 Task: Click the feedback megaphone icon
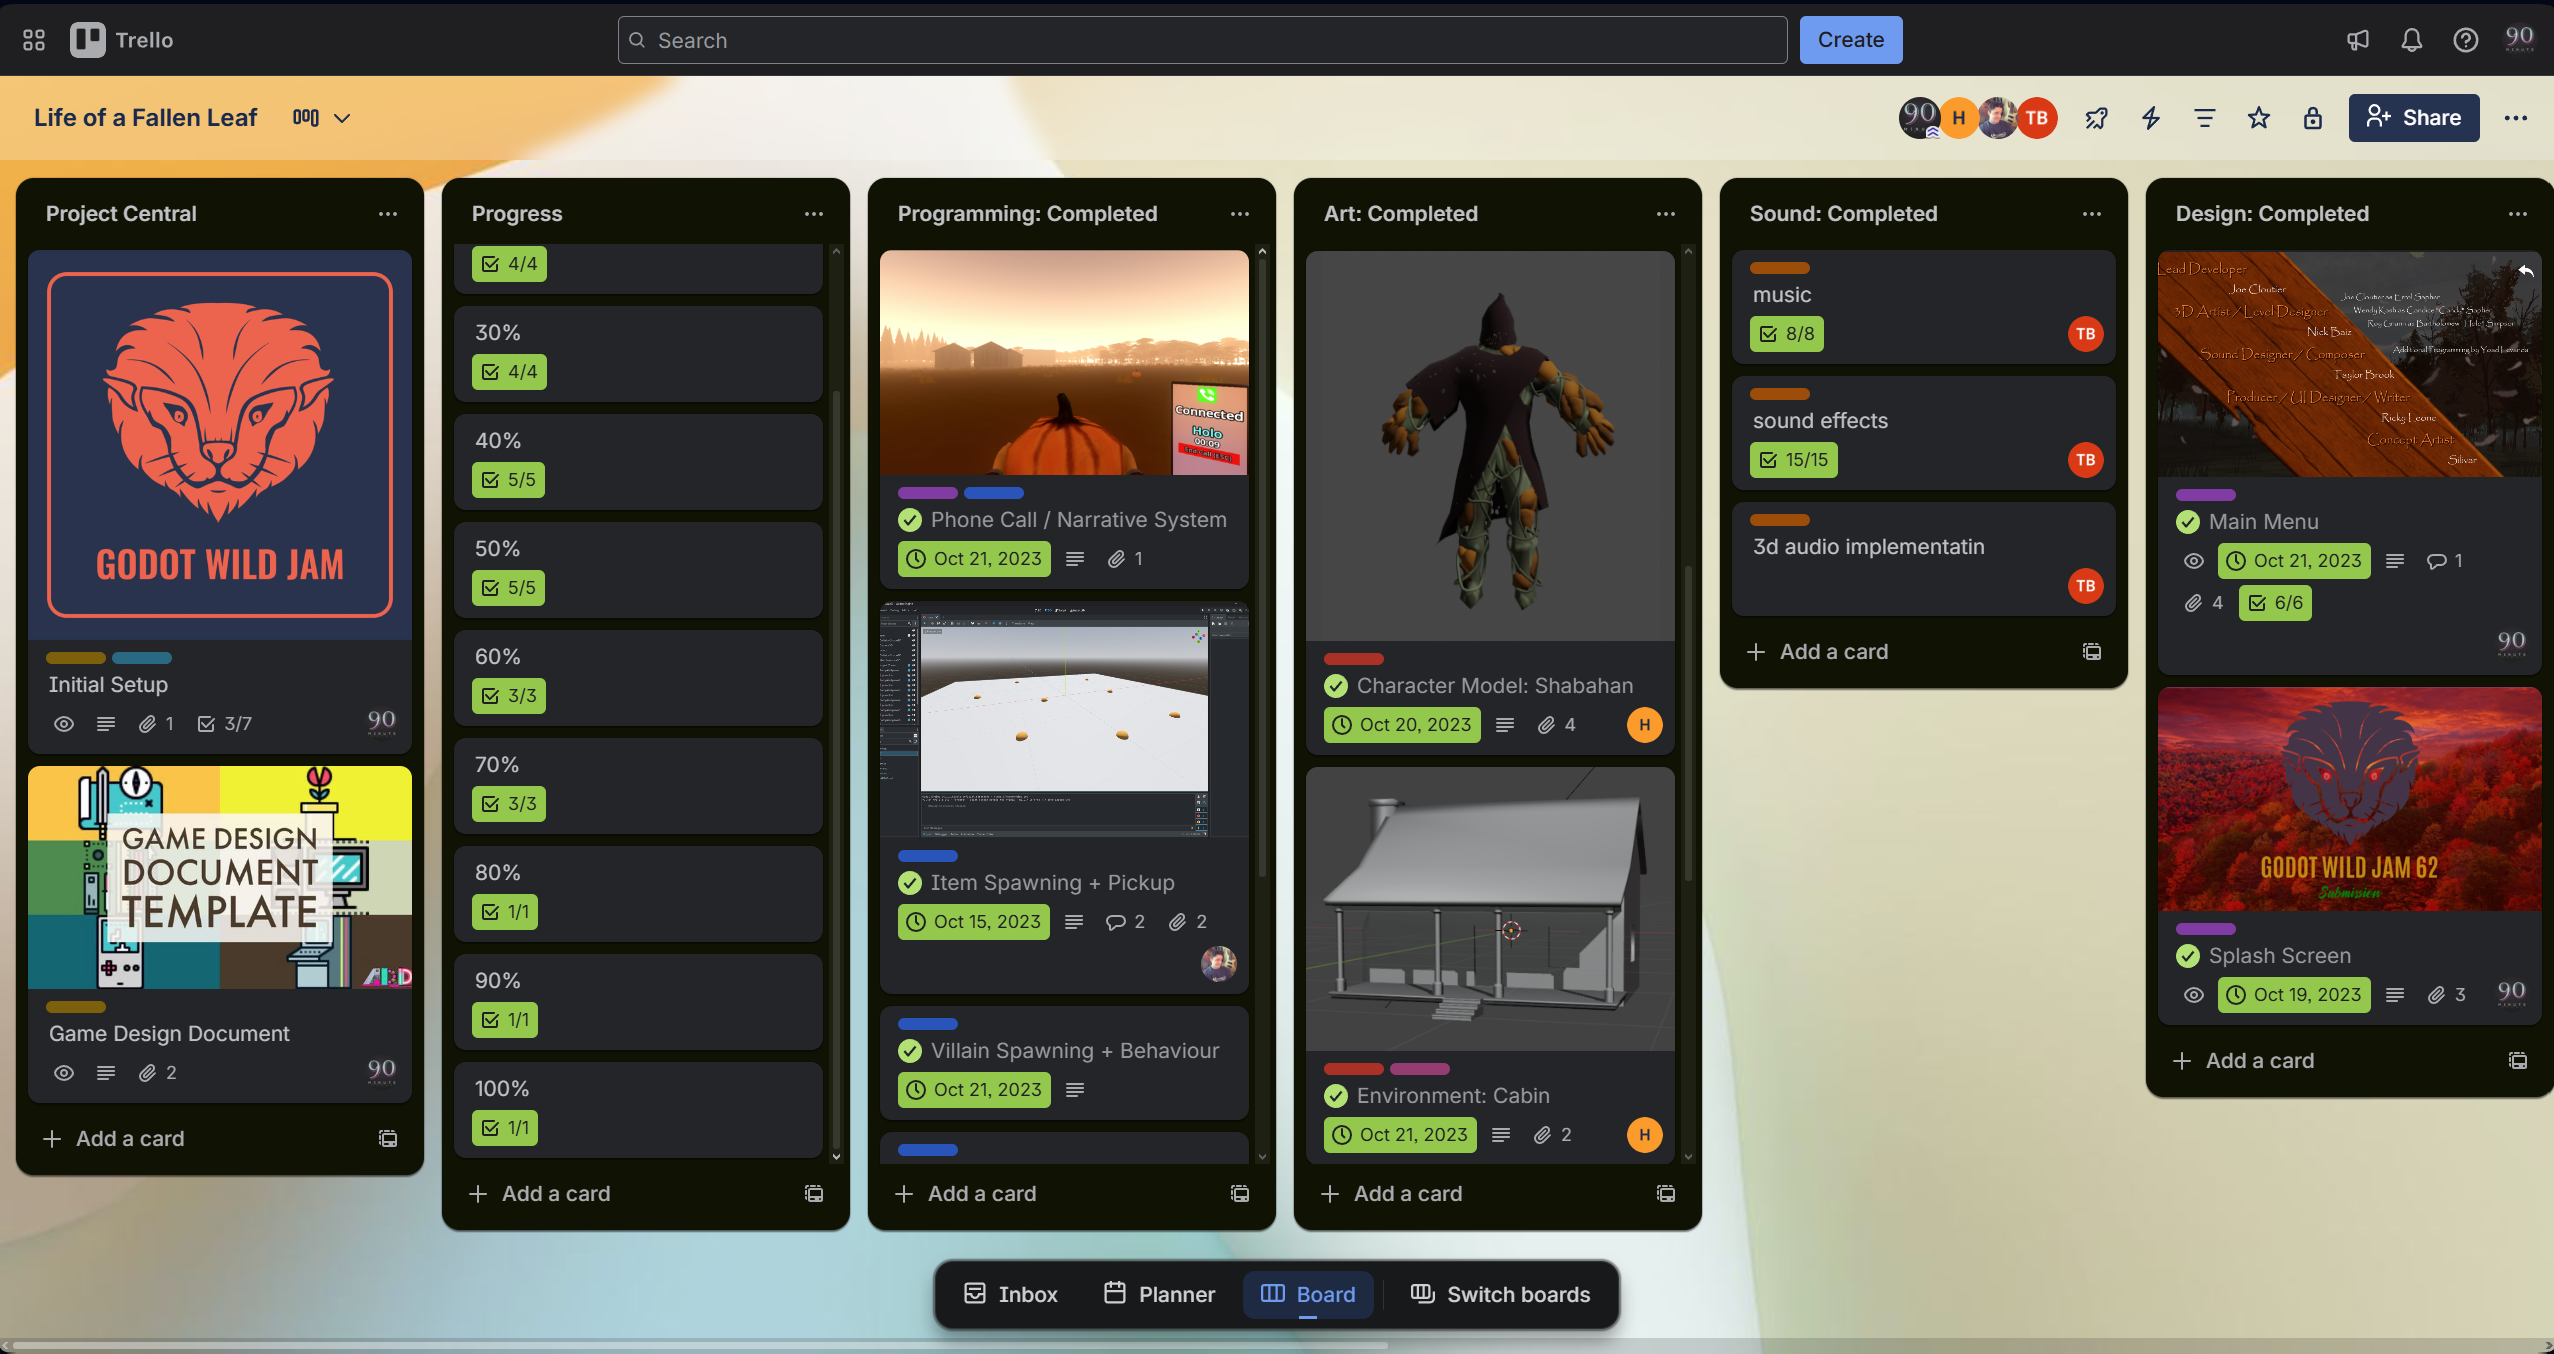(2357, 40)
